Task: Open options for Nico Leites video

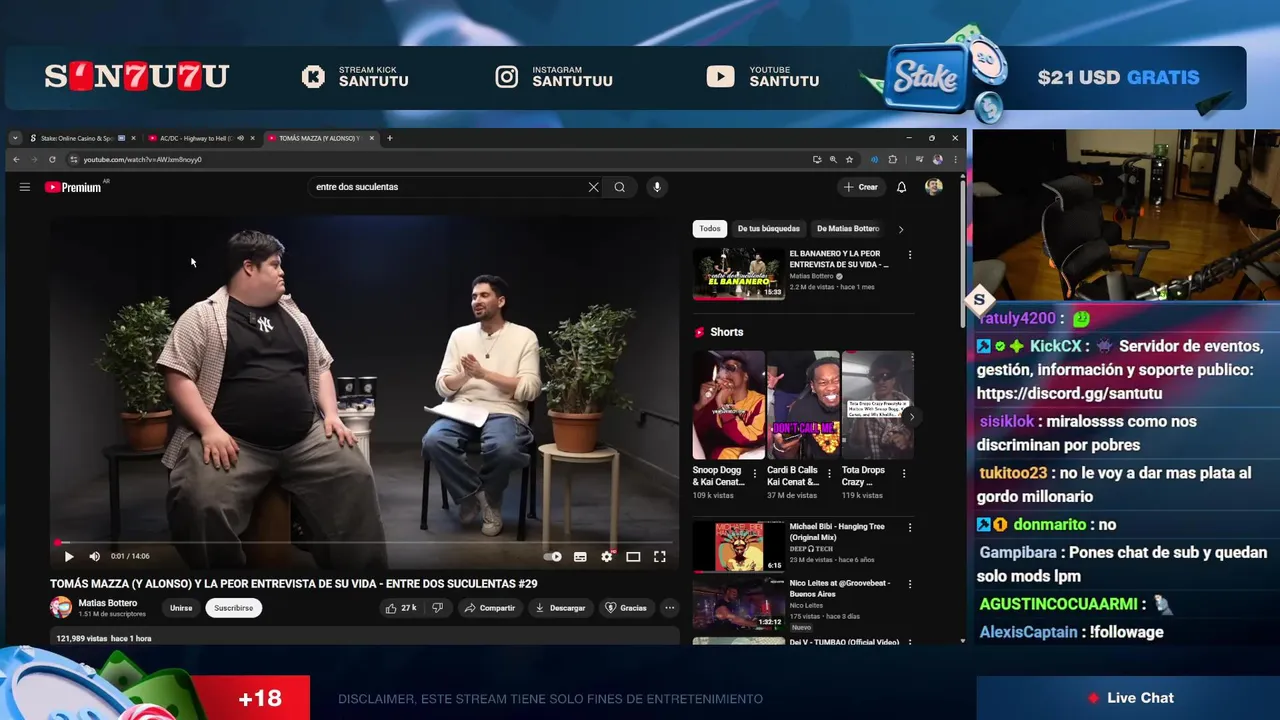Action: tap(910, 584)
